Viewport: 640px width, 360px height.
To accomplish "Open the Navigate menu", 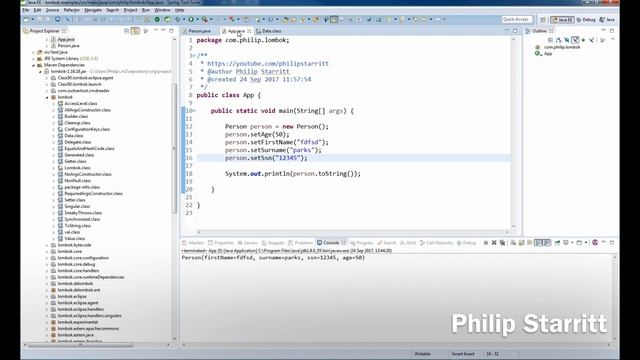I will (93, 10).
